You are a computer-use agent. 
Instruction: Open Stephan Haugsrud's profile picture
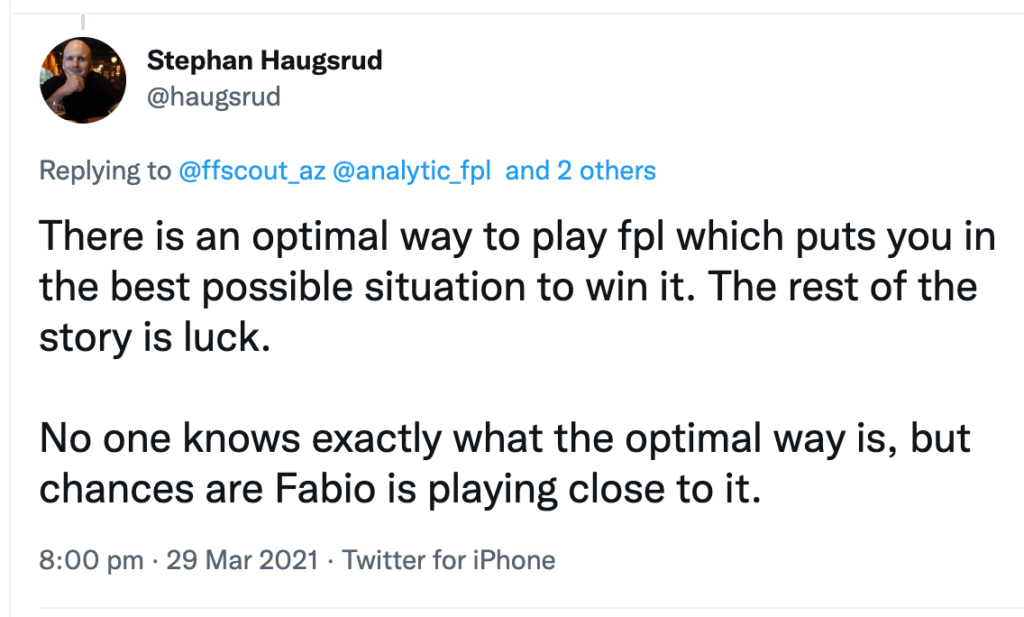click(82, 80)
